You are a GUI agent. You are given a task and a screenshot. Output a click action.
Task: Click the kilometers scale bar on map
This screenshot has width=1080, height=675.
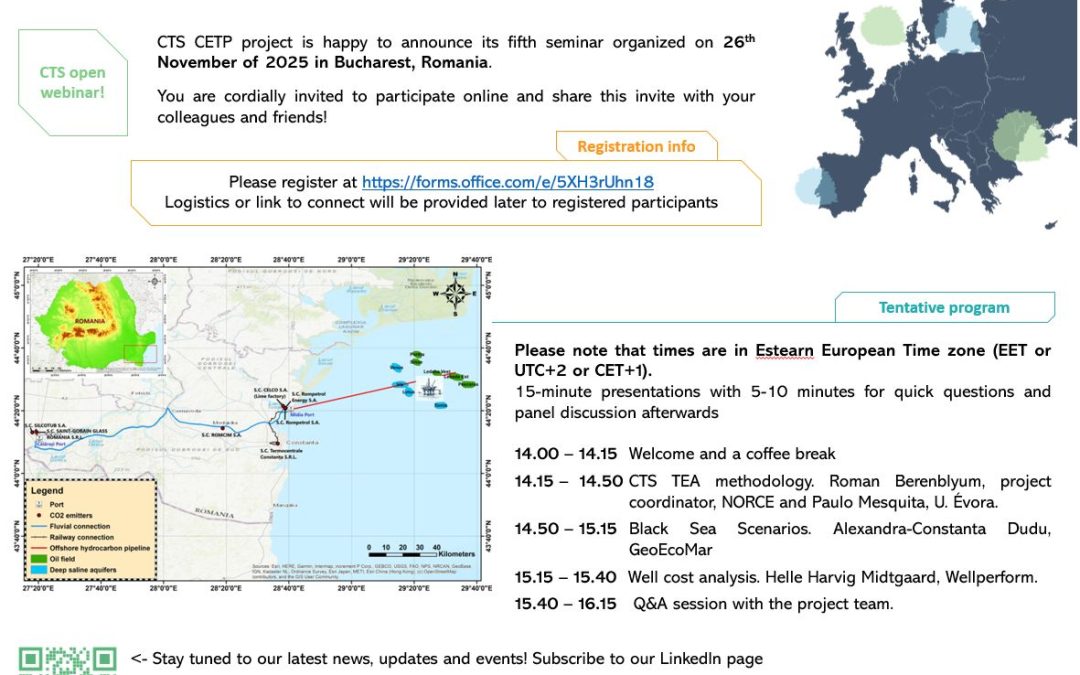pos(401,556)
